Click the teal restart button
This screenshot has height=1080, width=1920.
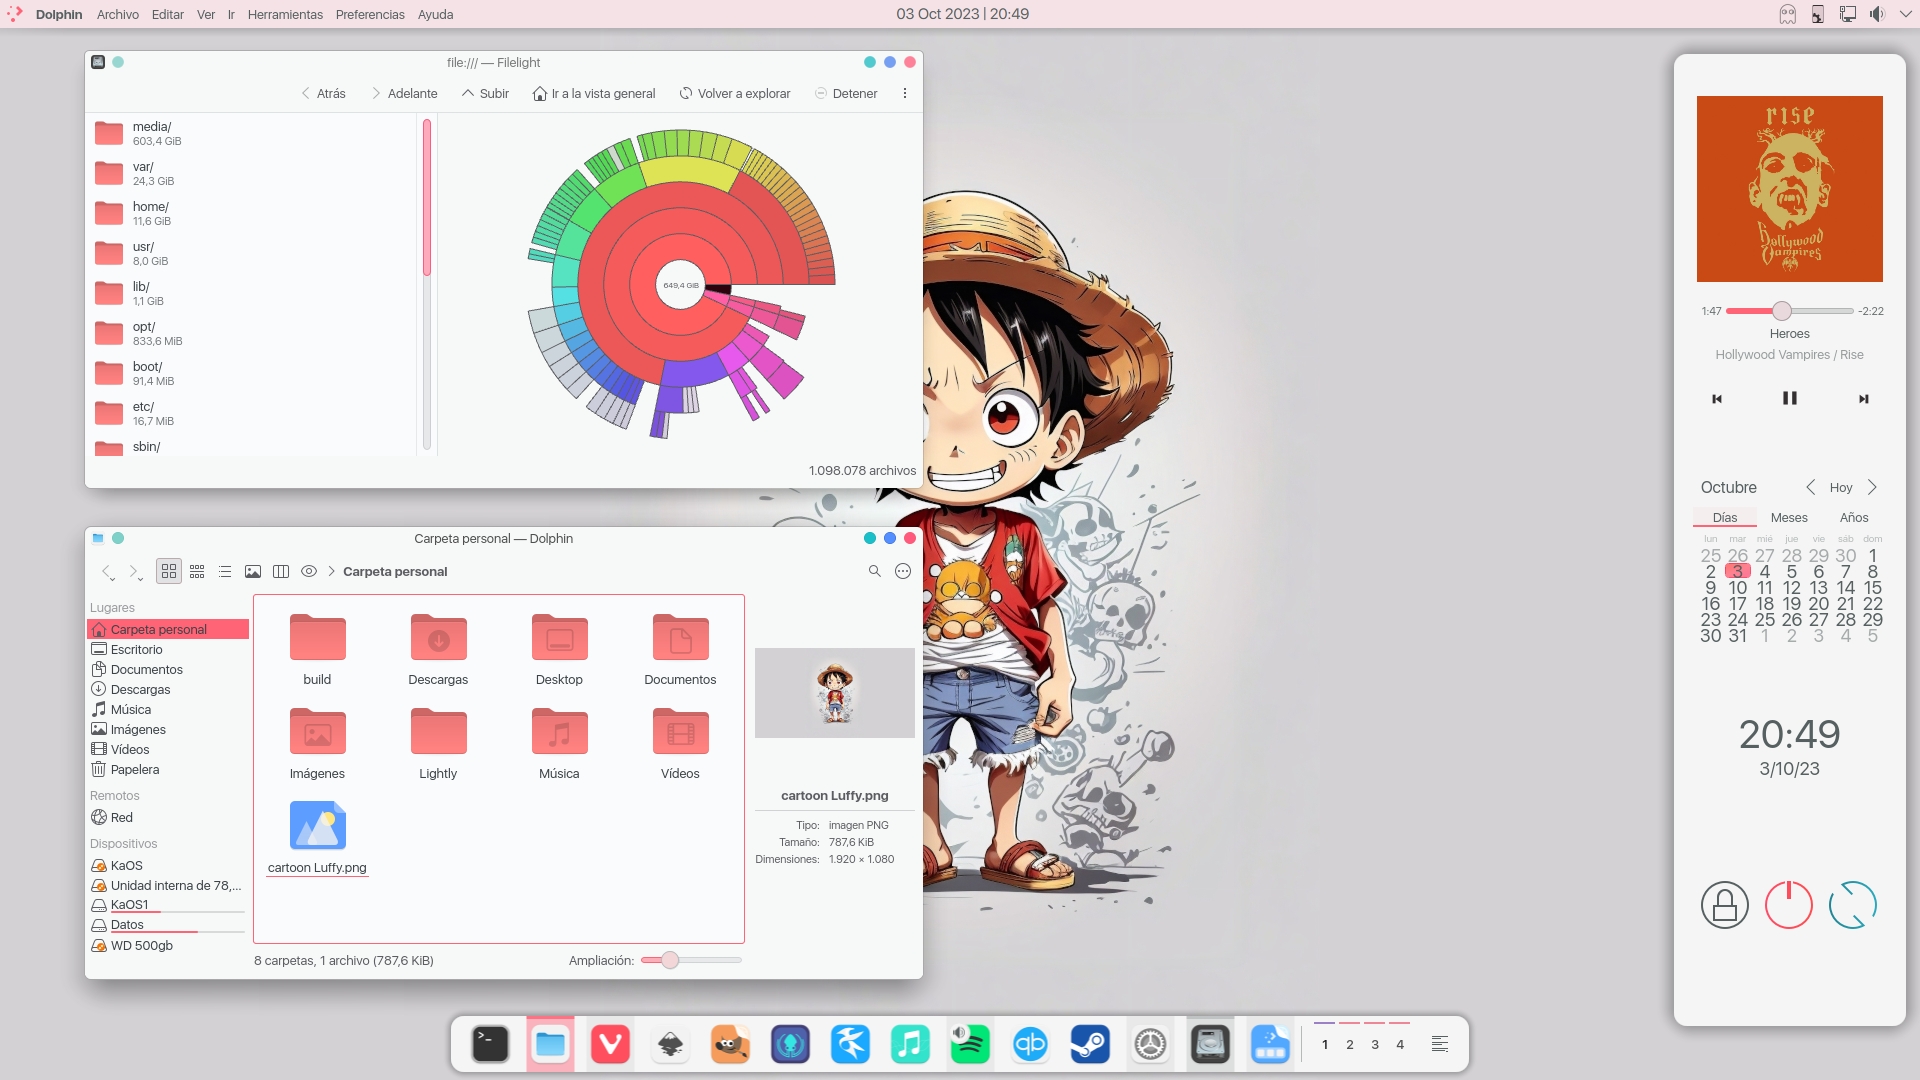pyautogui.click(x=1853, y=905)
